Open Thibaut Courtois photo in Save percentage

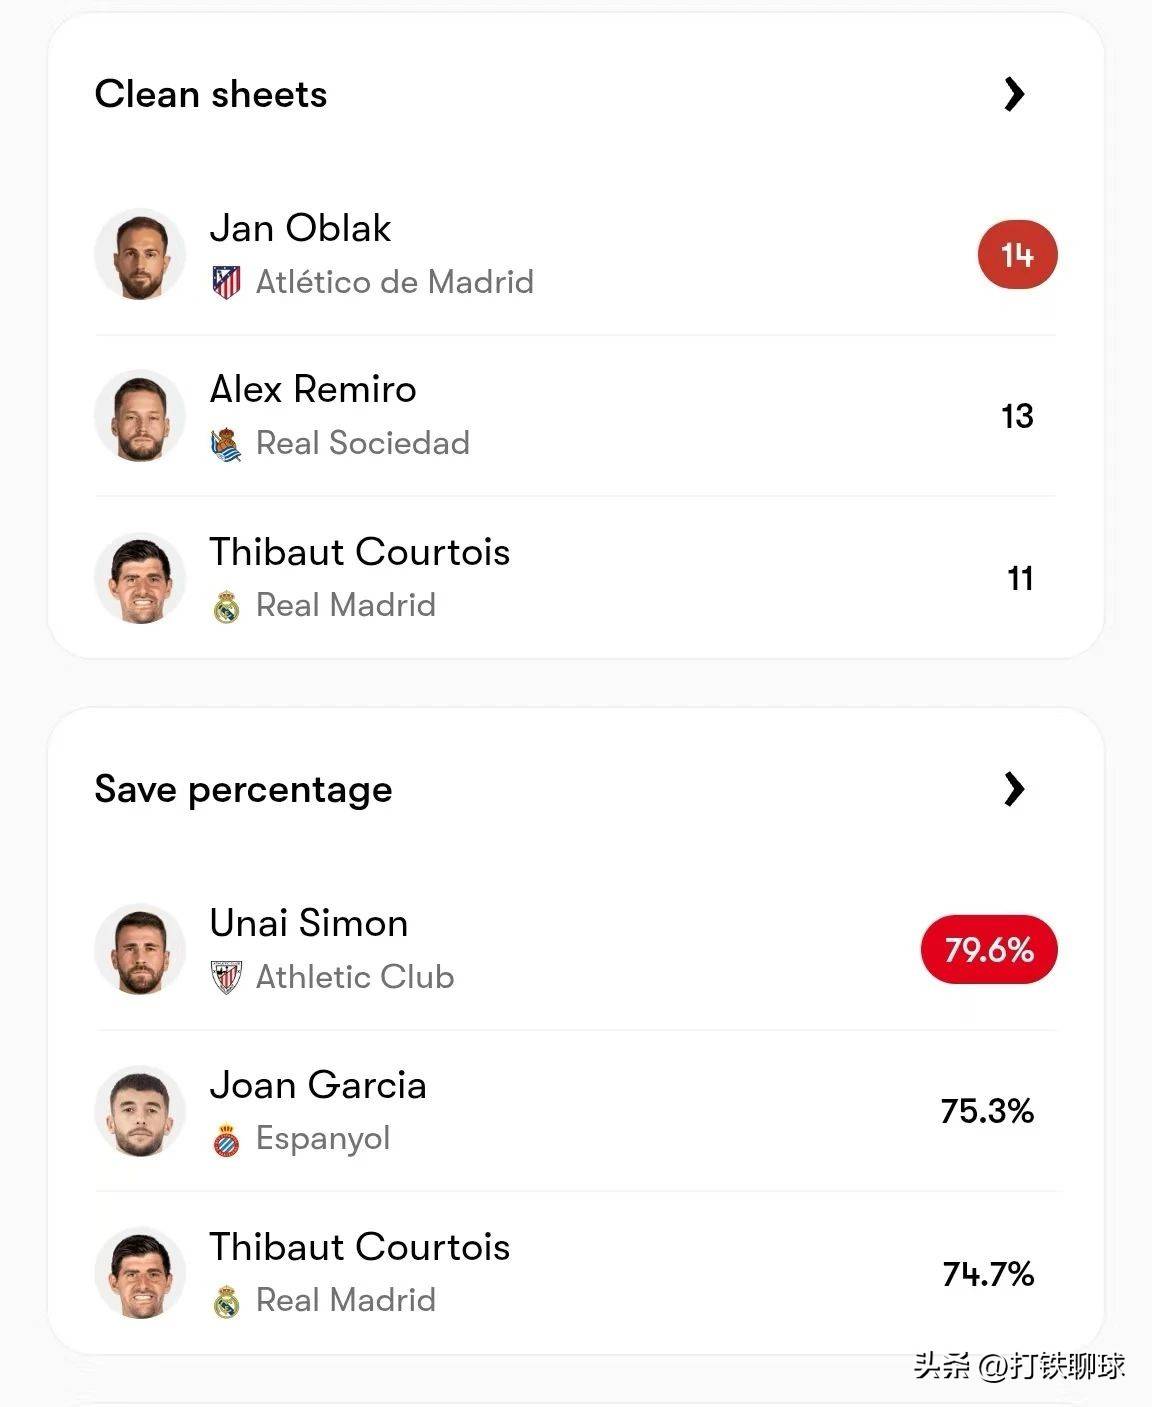140,1273
